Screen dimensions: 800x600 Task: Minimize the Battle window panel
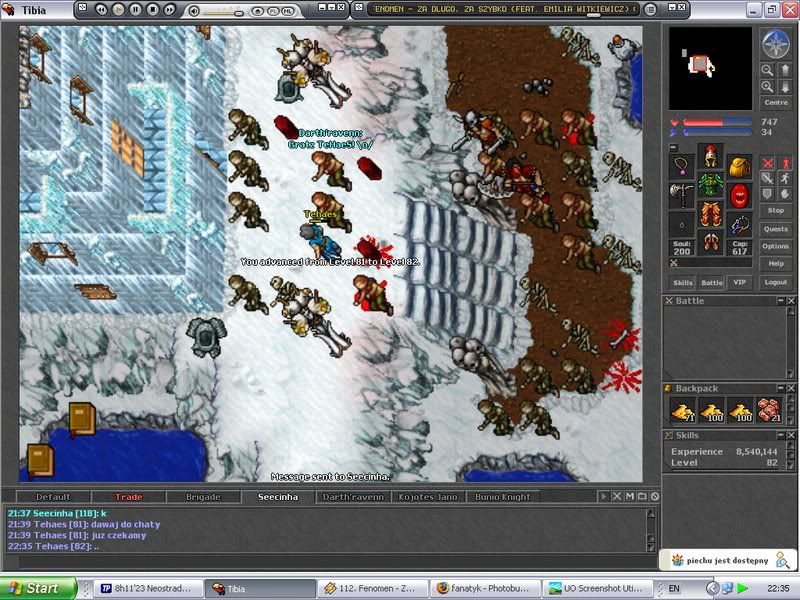pyautogui.click(x=781, y=301)
